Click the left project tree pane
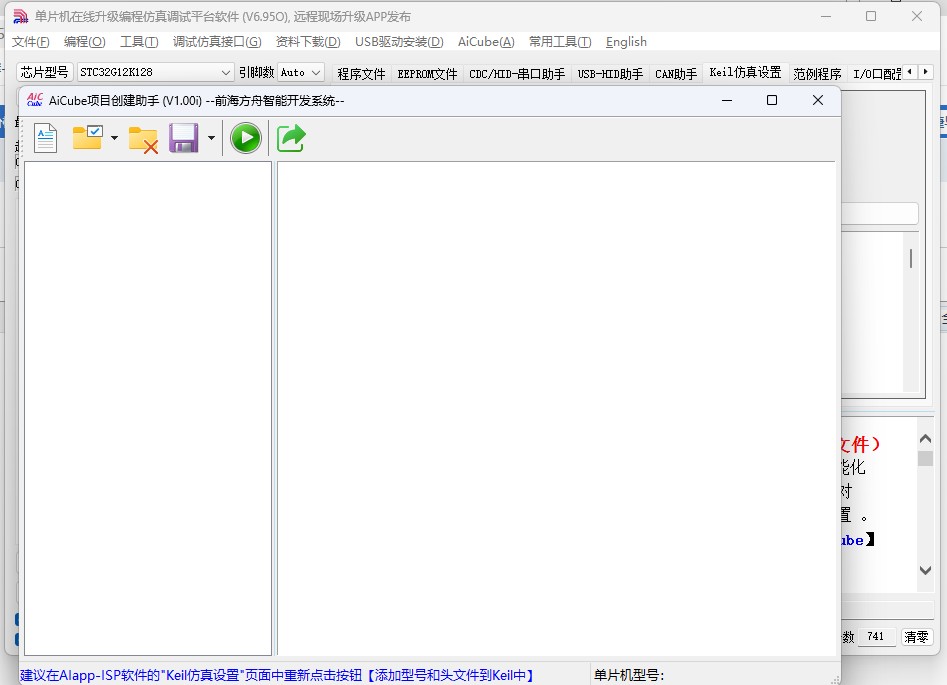 tap(148, 408)
